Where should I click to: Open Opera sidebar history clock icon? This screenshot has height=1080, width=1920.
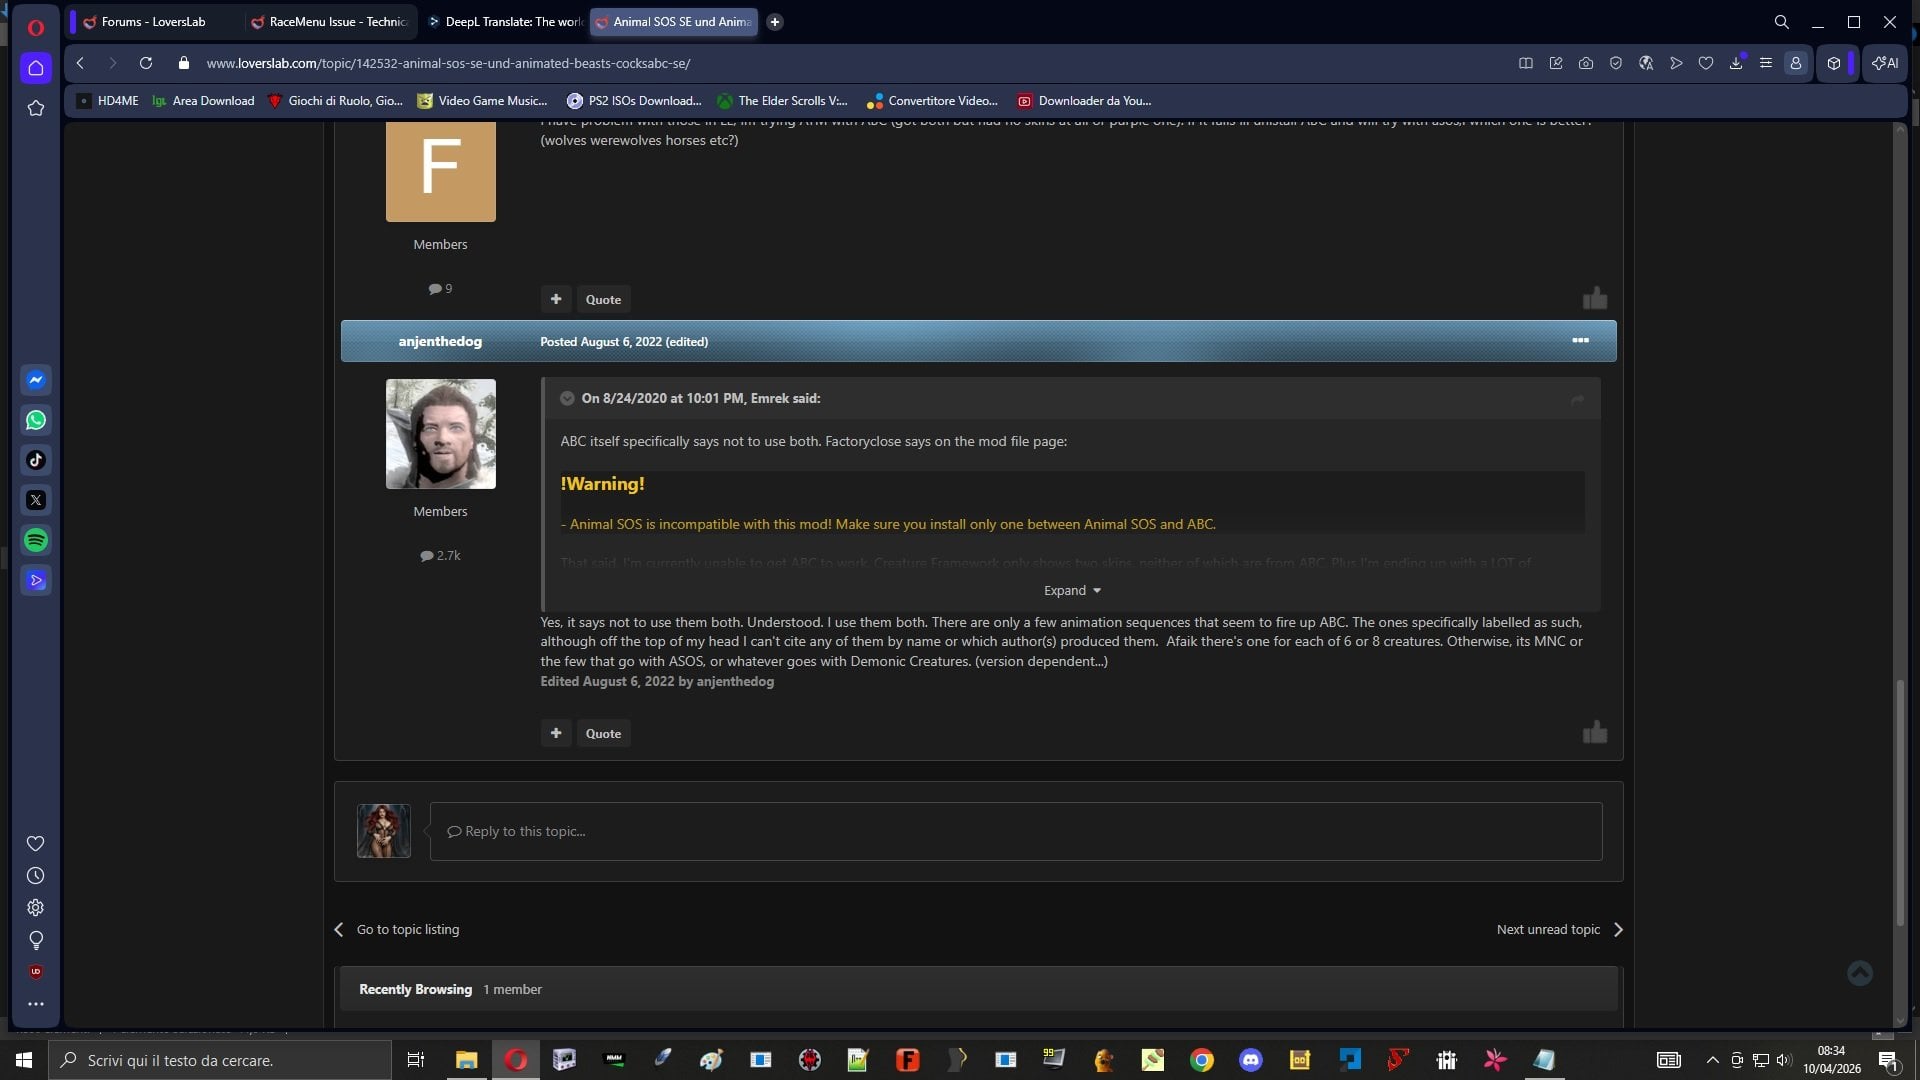[36, 876]
